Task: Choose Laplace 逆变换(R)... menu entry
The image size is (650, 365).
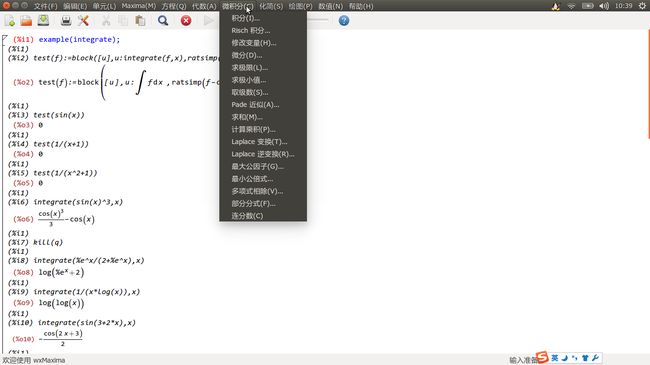Action: coord(263,154)
